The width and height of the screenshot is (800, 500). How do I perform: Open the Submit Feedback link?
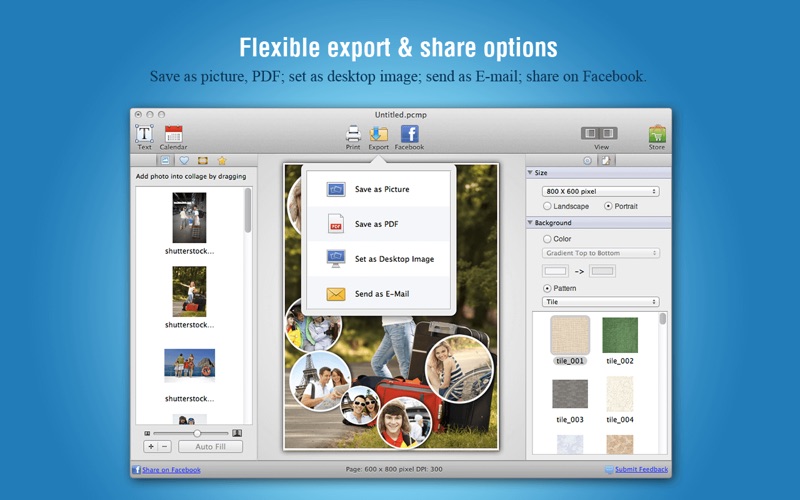tap(641, 469)
